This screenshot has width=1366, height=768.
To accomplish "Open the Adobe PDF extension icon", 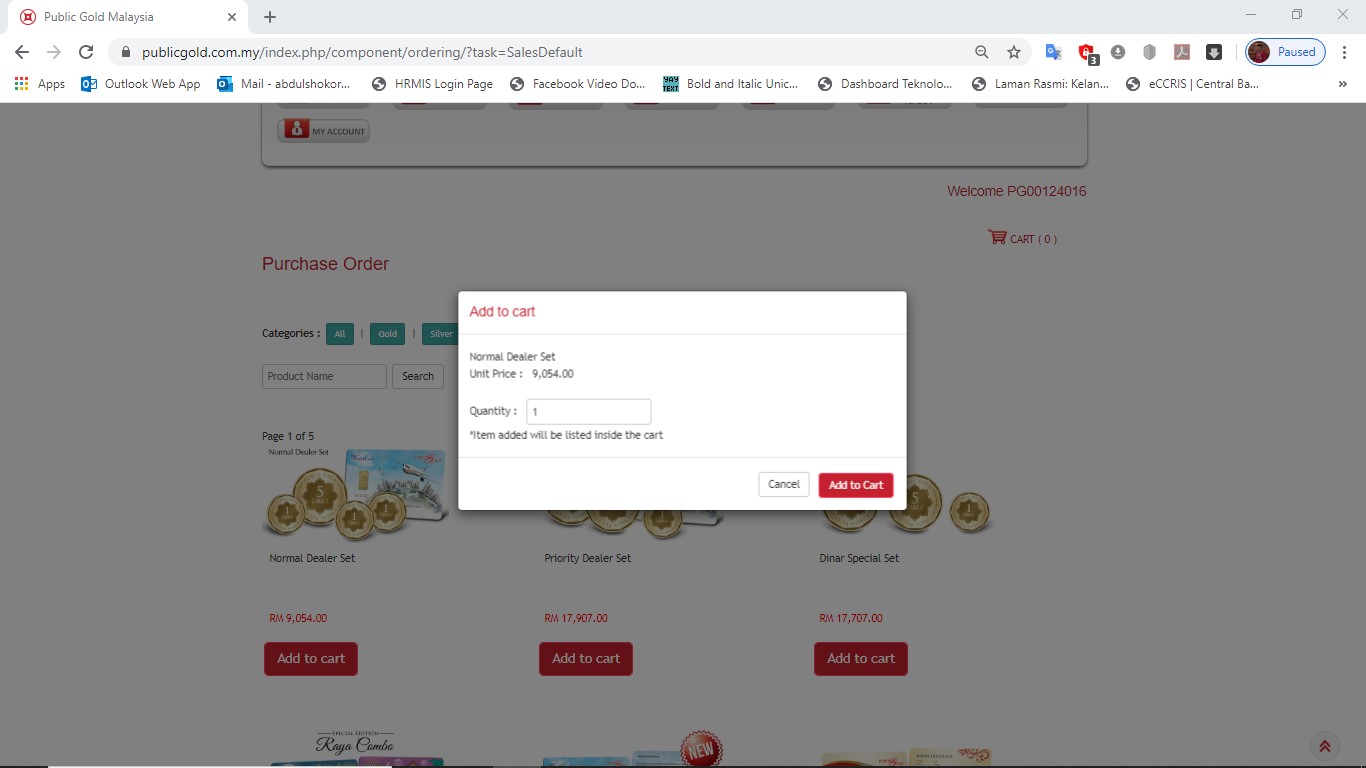I will click(1181, 52).
